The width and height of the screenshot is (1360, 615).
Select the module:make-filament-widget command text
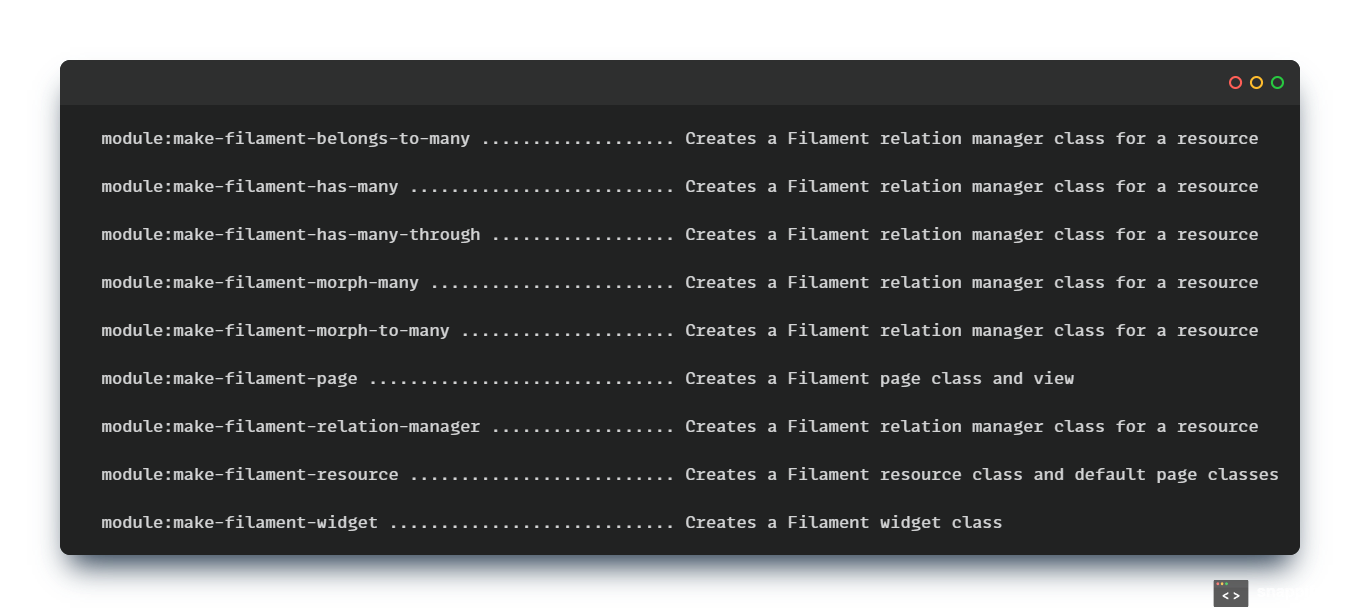point(239,523)
